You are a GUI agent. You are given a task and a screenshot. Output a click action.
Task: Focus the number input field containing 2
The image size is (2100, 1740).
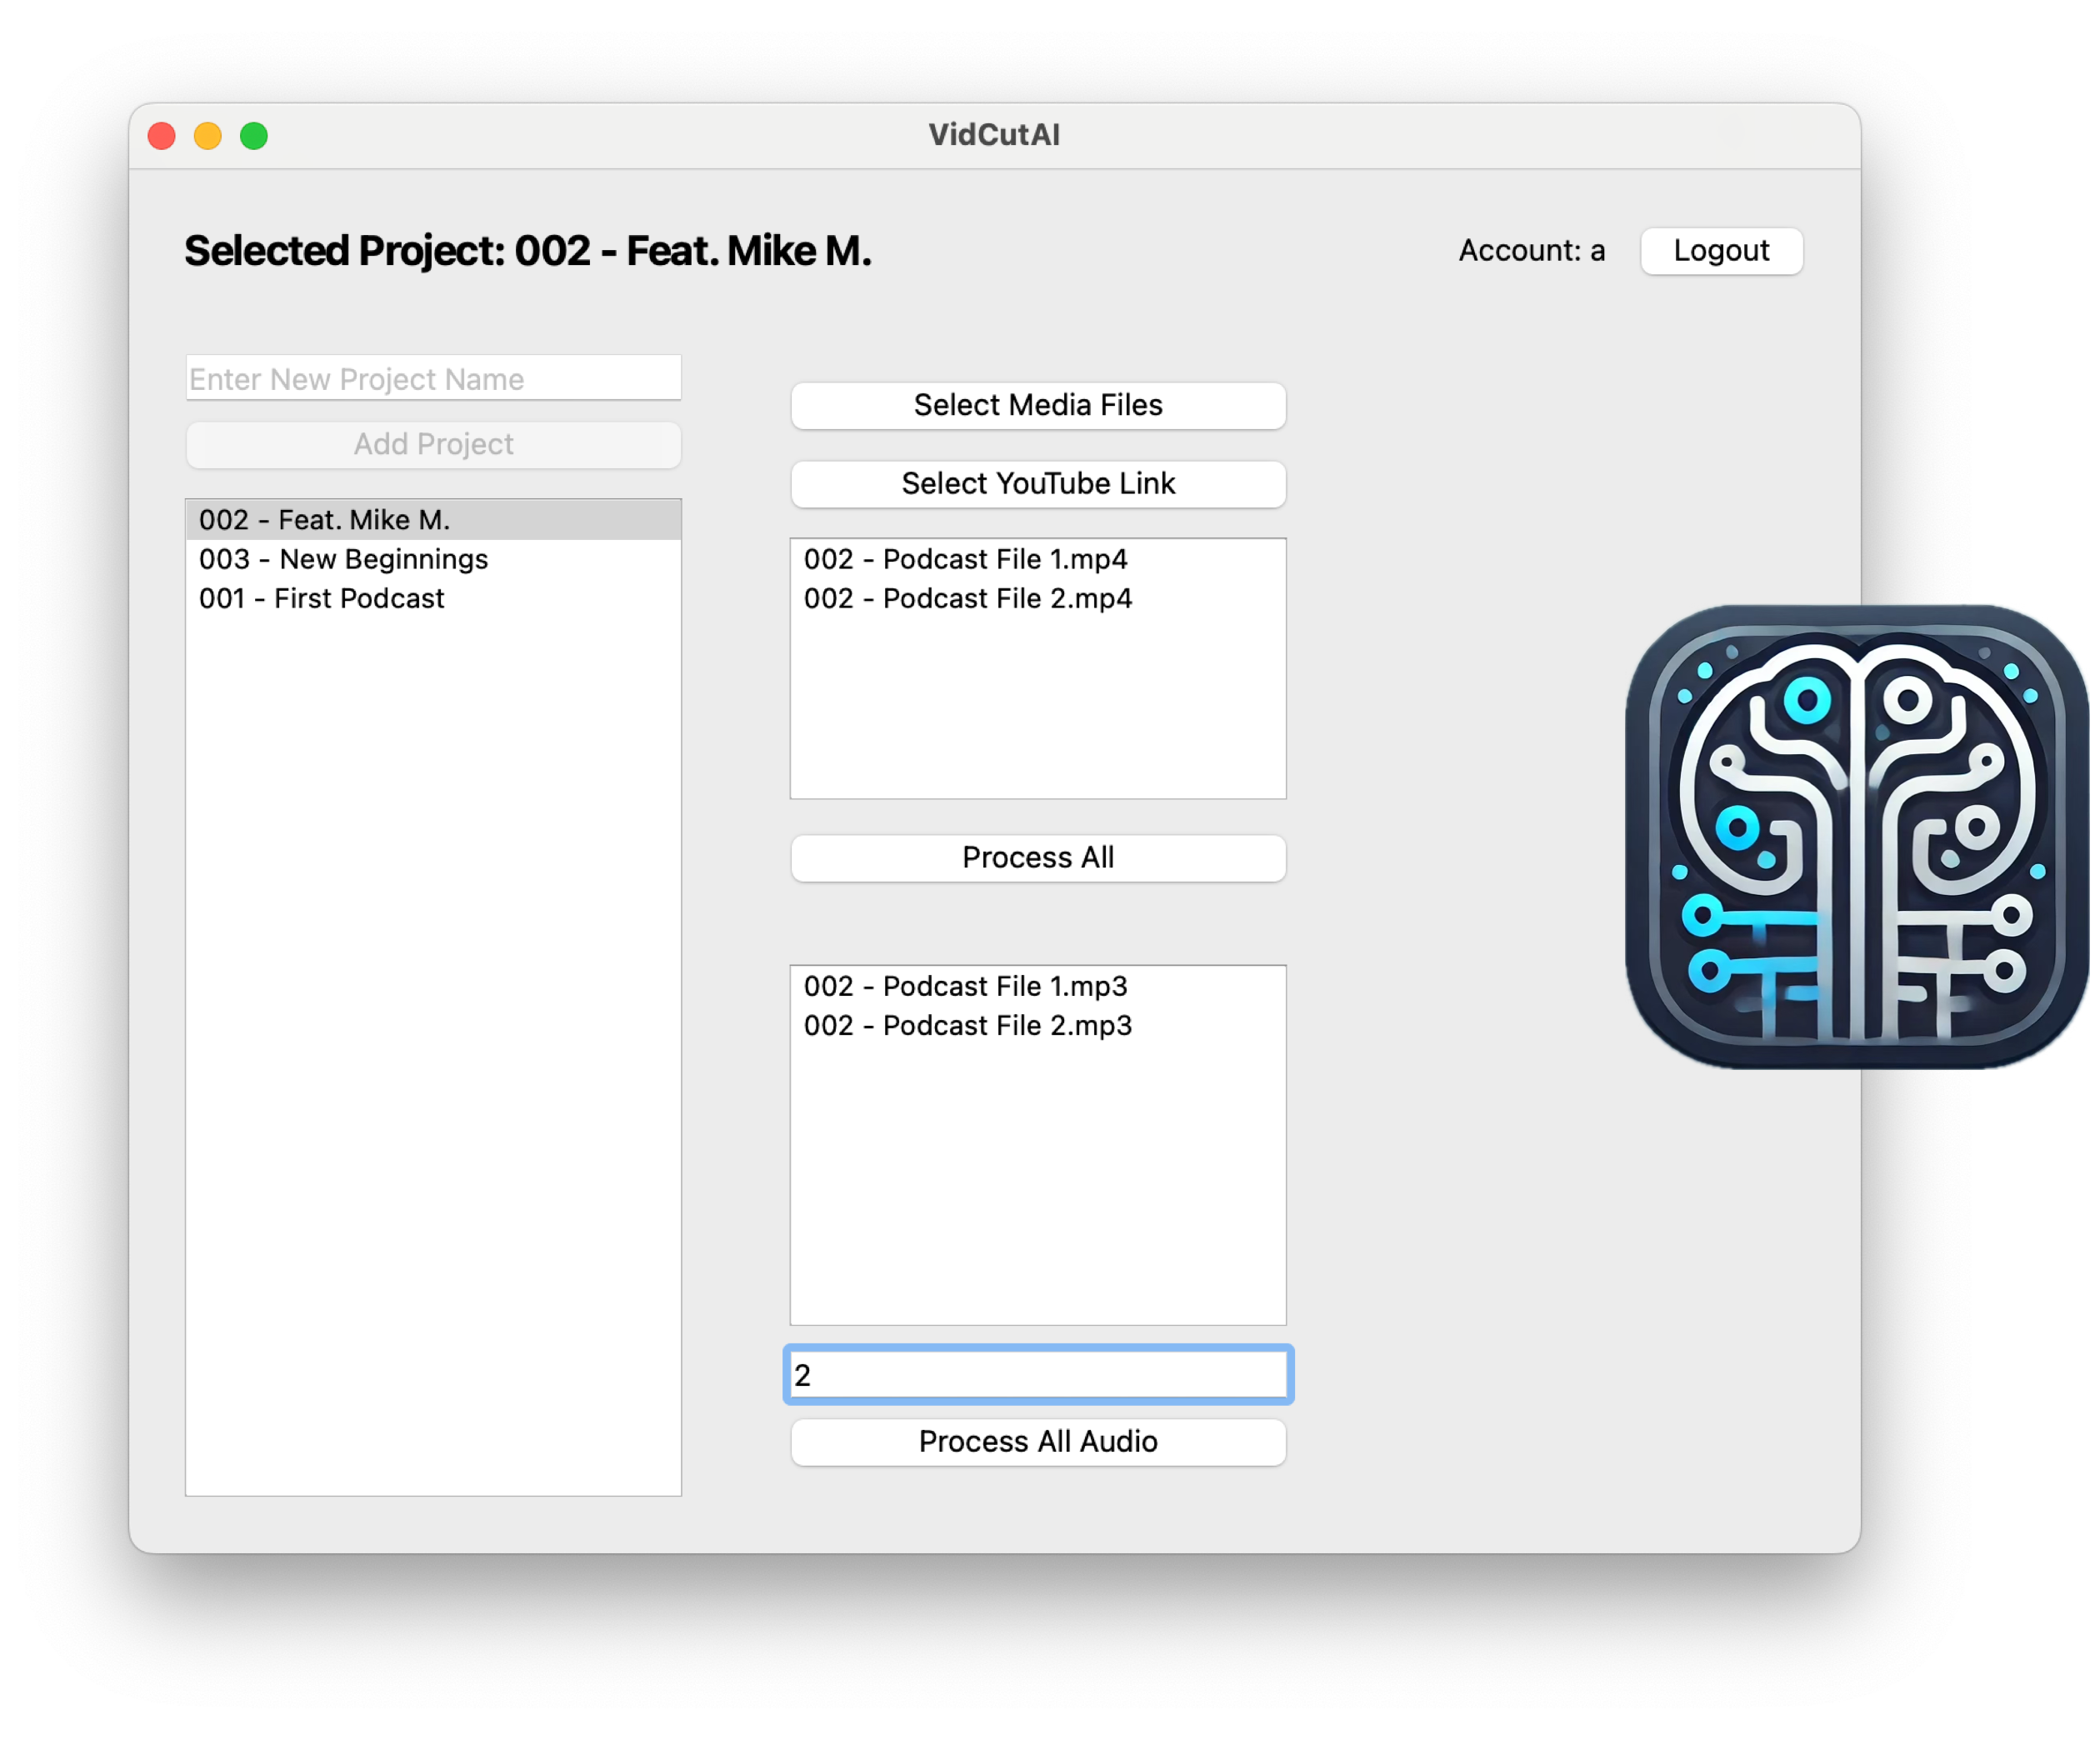pos(1038,1375)
